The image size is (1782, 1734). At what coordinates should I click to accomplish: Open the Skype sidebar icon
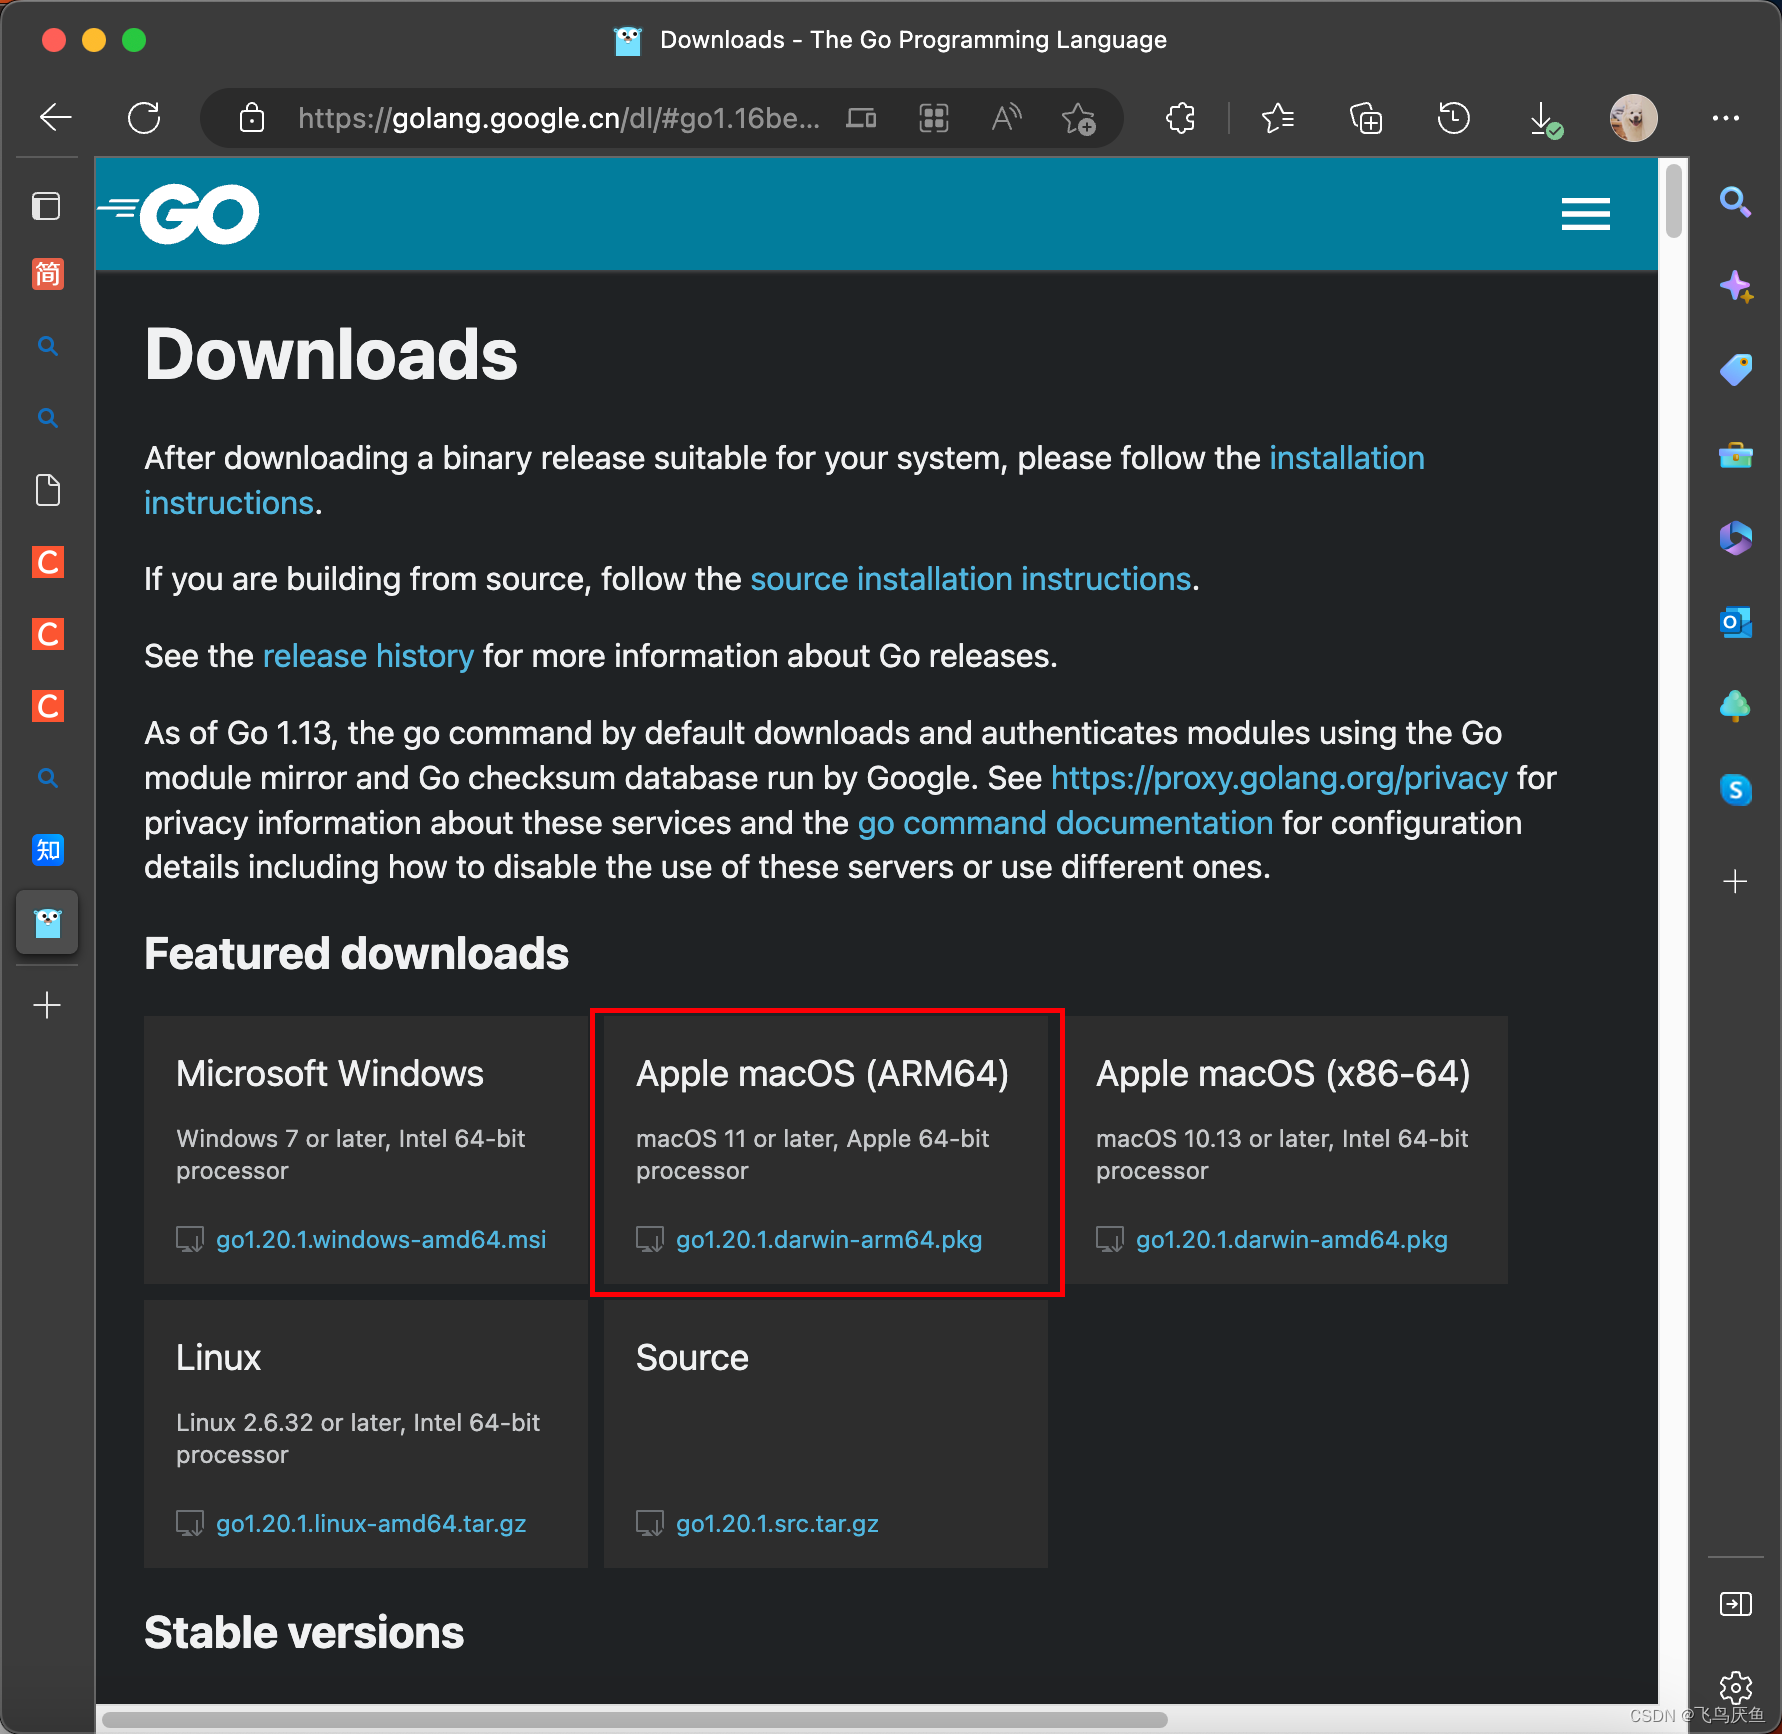pyautogui.click(x=1735, y=790)
